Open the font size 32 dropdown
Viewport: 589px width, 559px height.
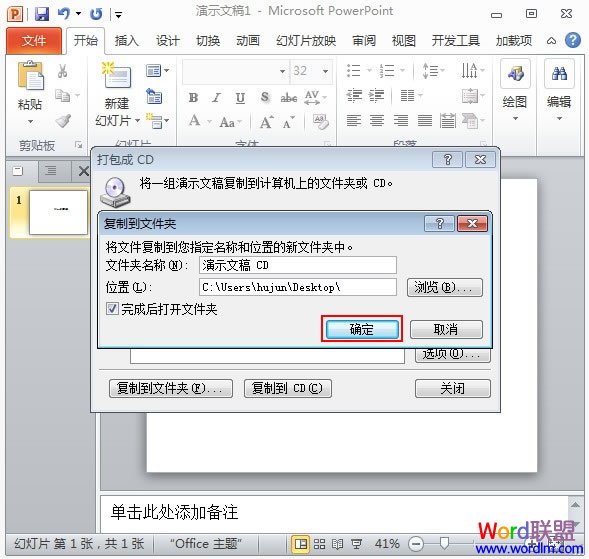click(325, 71)
